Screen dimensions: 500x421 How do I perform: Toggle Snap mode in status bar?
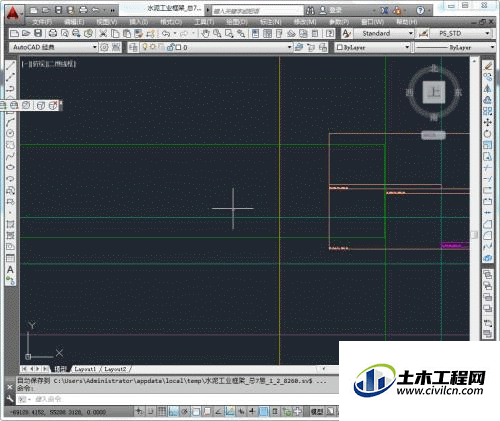[x=150, y=412]
